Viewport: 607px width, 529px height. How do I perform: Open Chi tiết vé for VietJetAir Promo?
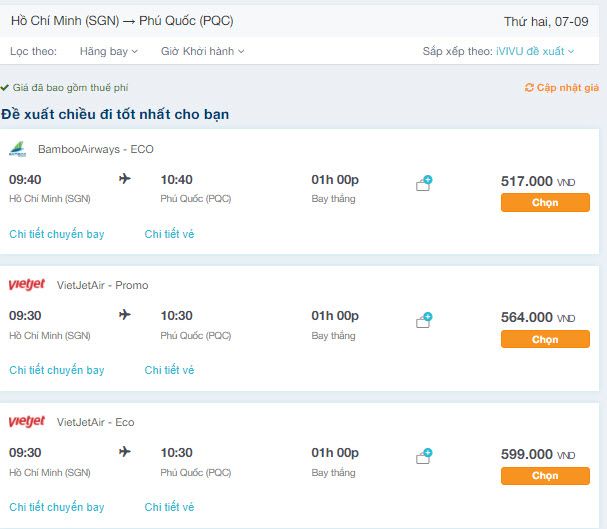tap(169, 370)
